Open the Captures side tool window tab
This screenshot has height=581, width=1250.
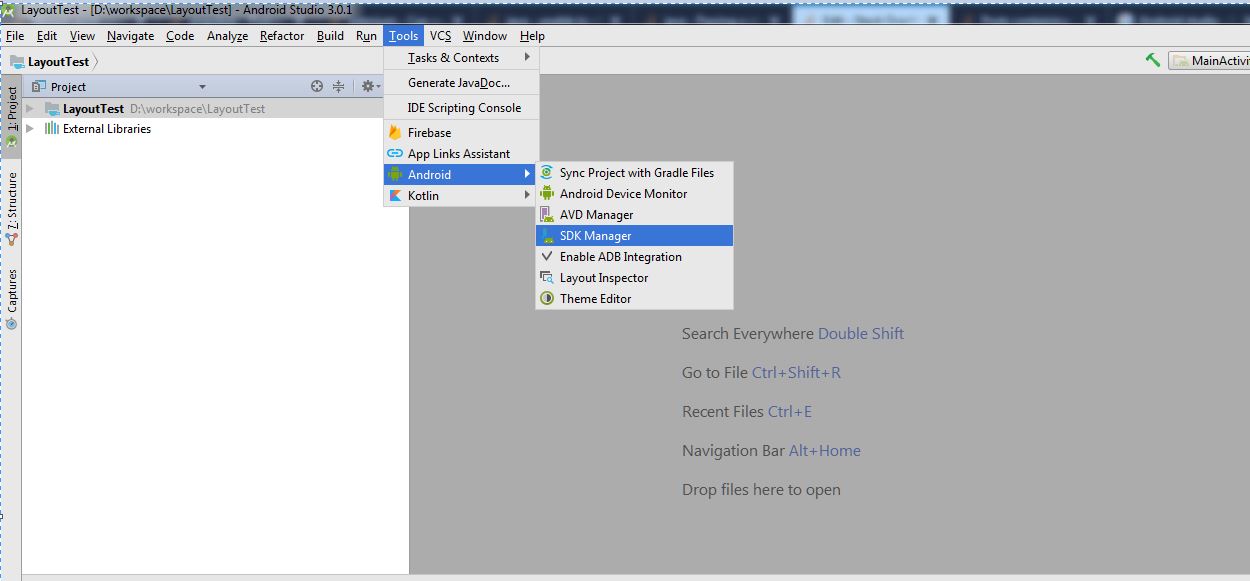tap(12, 298)
